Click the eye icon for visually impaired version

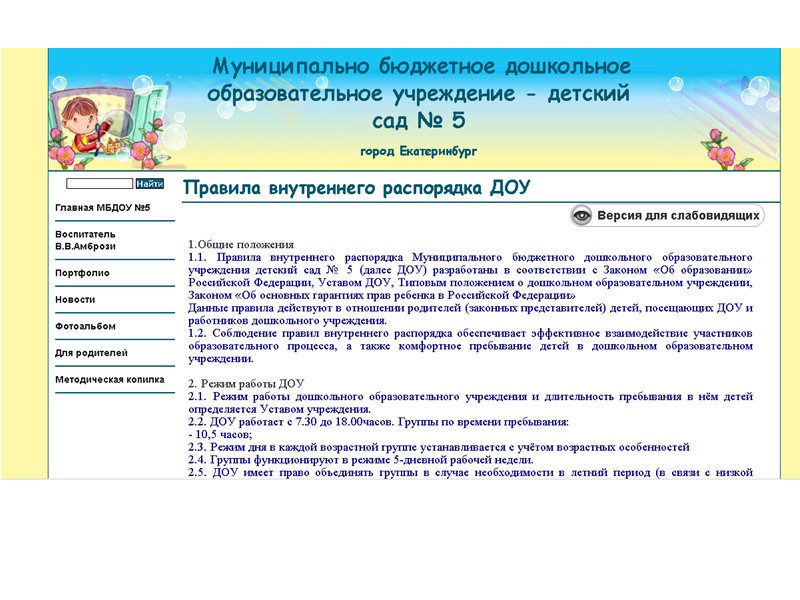[x=581, y=216]
